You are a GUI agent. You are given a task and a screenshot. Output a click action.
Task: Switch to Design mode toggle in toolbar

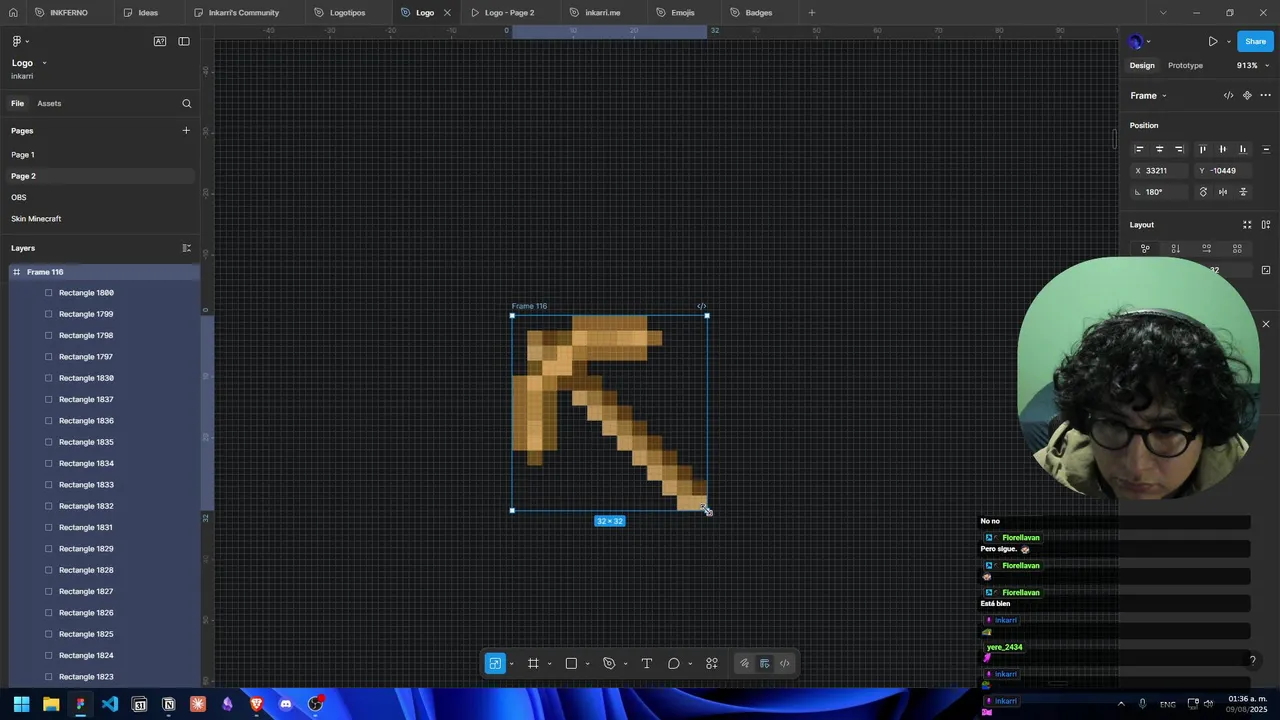(x=764, y=663)
